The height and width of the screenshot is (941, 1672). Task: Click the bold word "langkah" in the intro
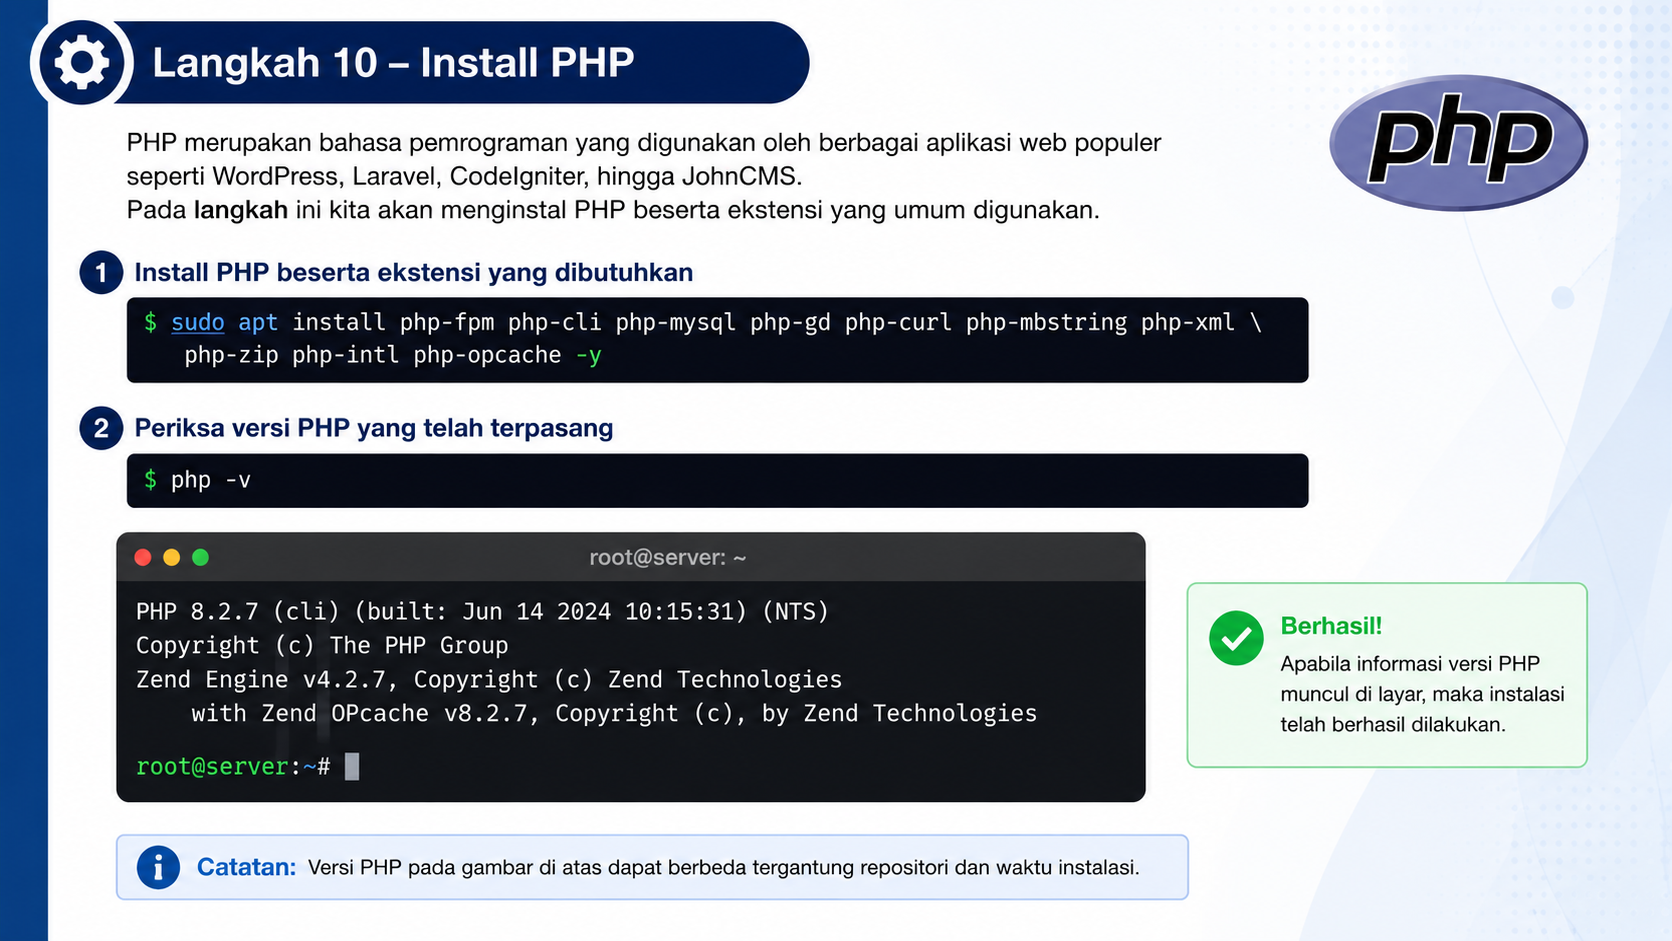tap(241, 210)
